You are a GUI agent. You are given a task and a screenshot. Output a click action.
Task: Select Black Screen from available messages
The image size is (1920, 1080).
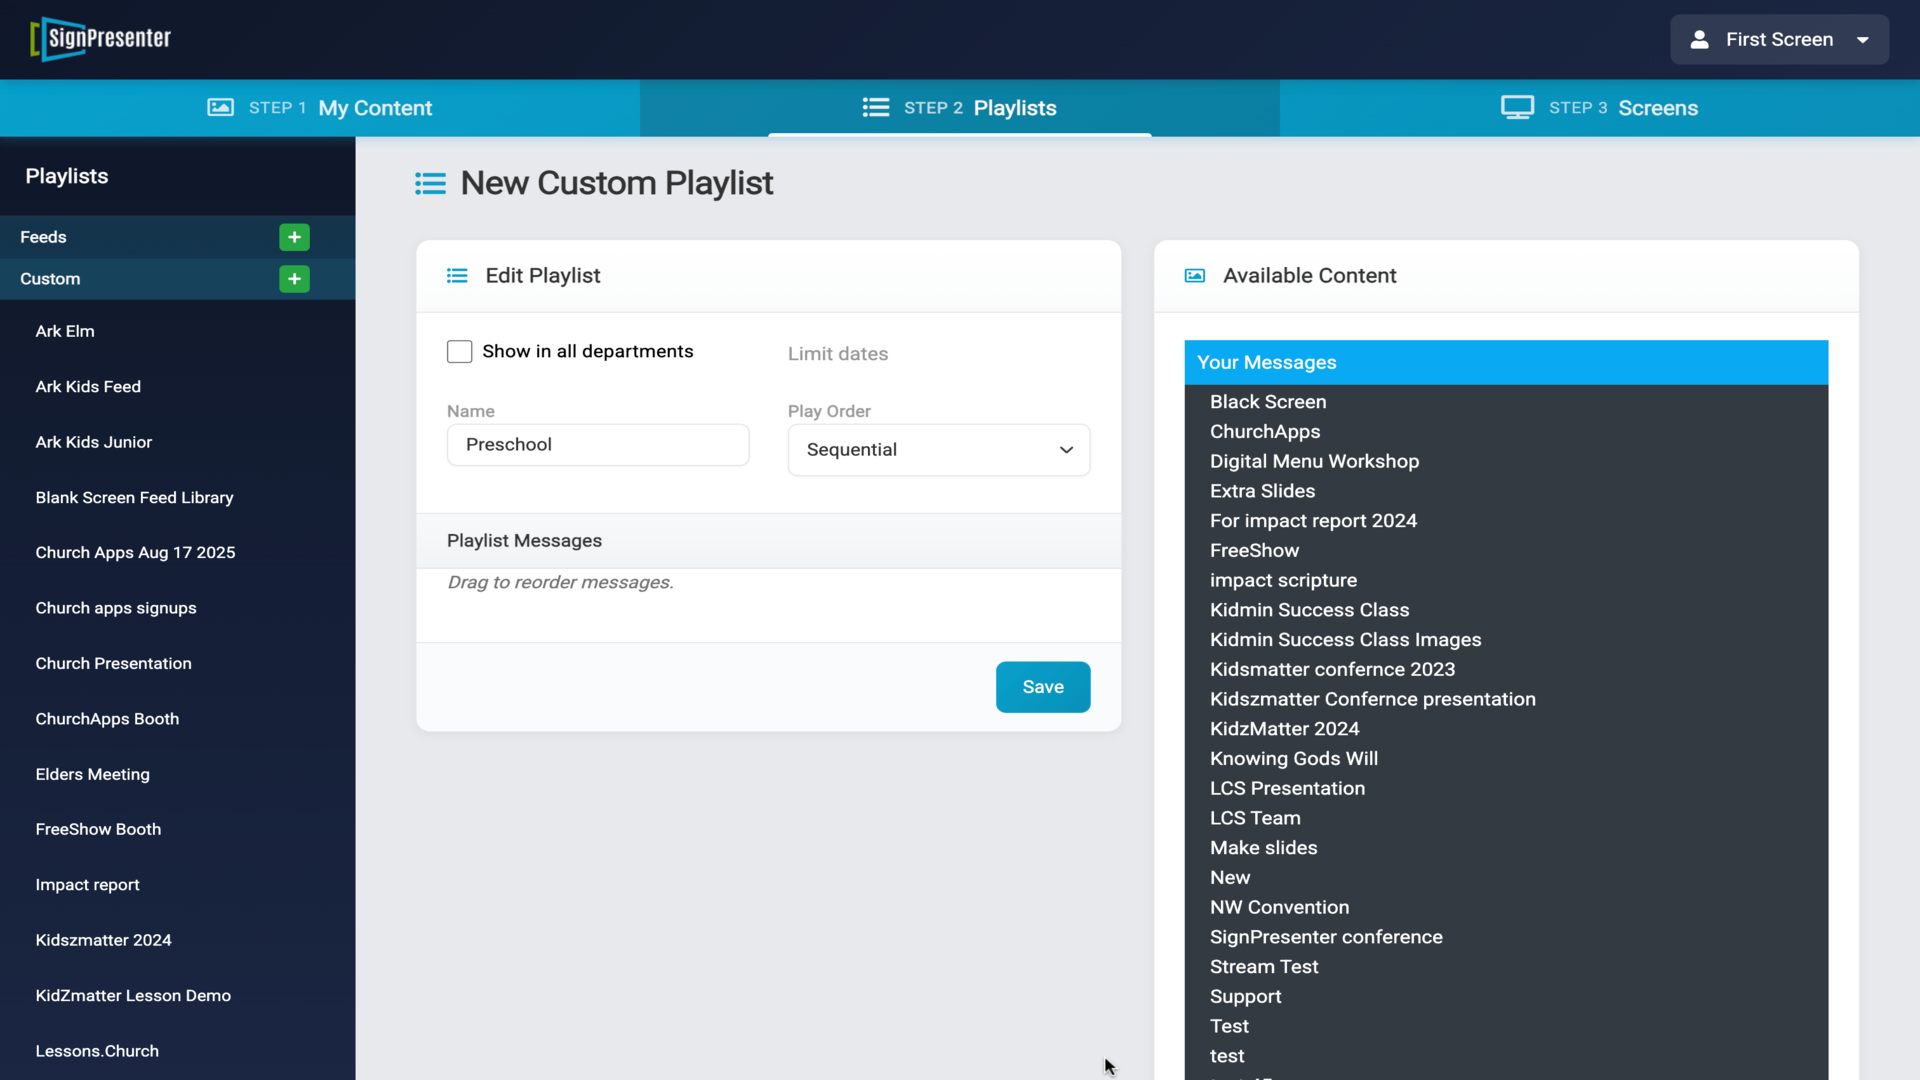[1268, 402]
